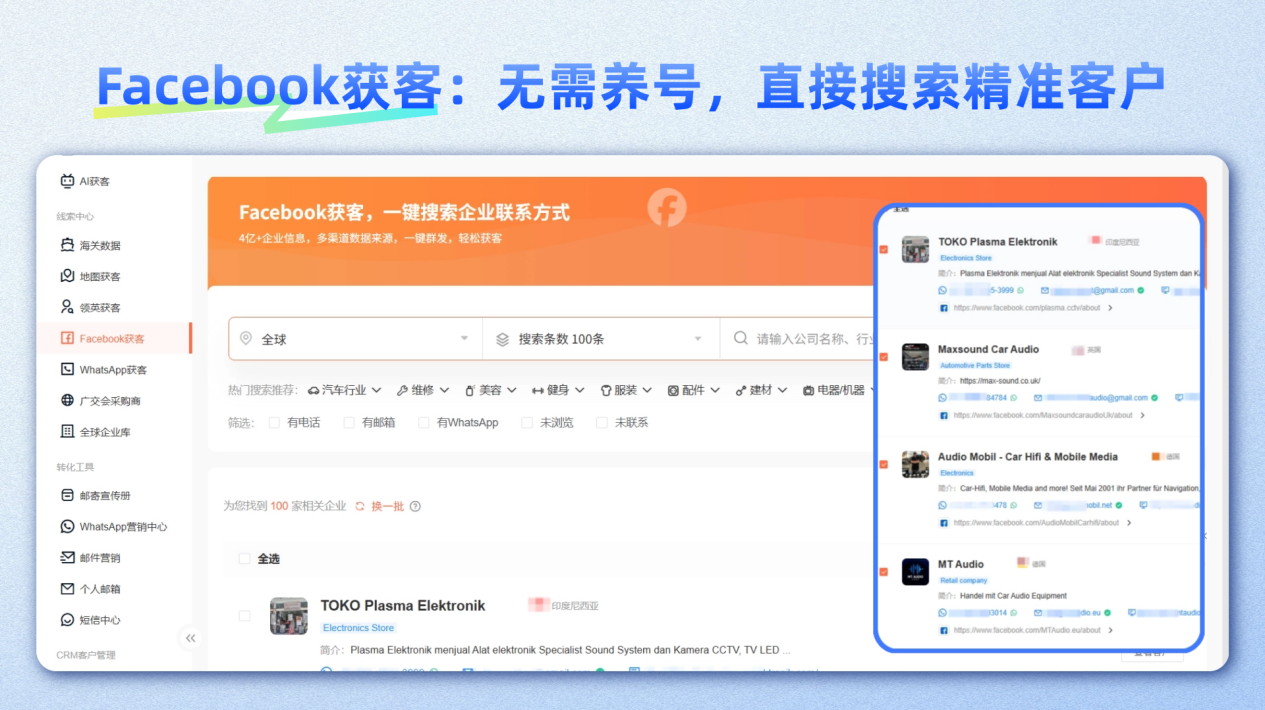Enable the 未浏览 filter checkbox
This screenshot has width=1265, height=710.
[x=527, y=423]
